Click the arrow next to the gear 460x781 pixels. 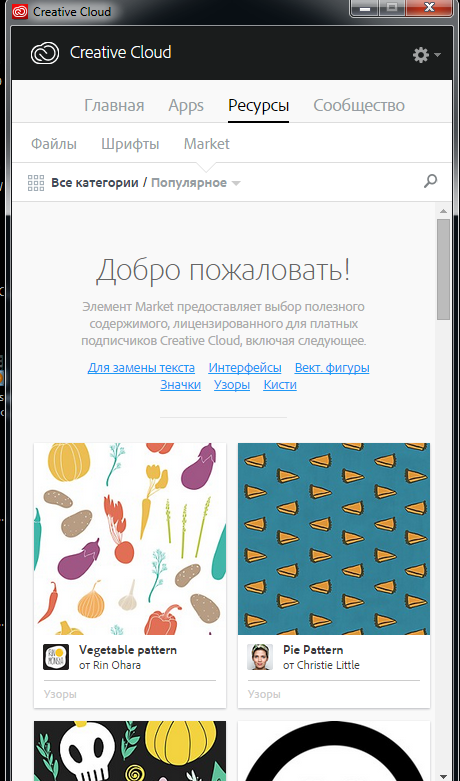pyautogui.click(x=437, y=55)
